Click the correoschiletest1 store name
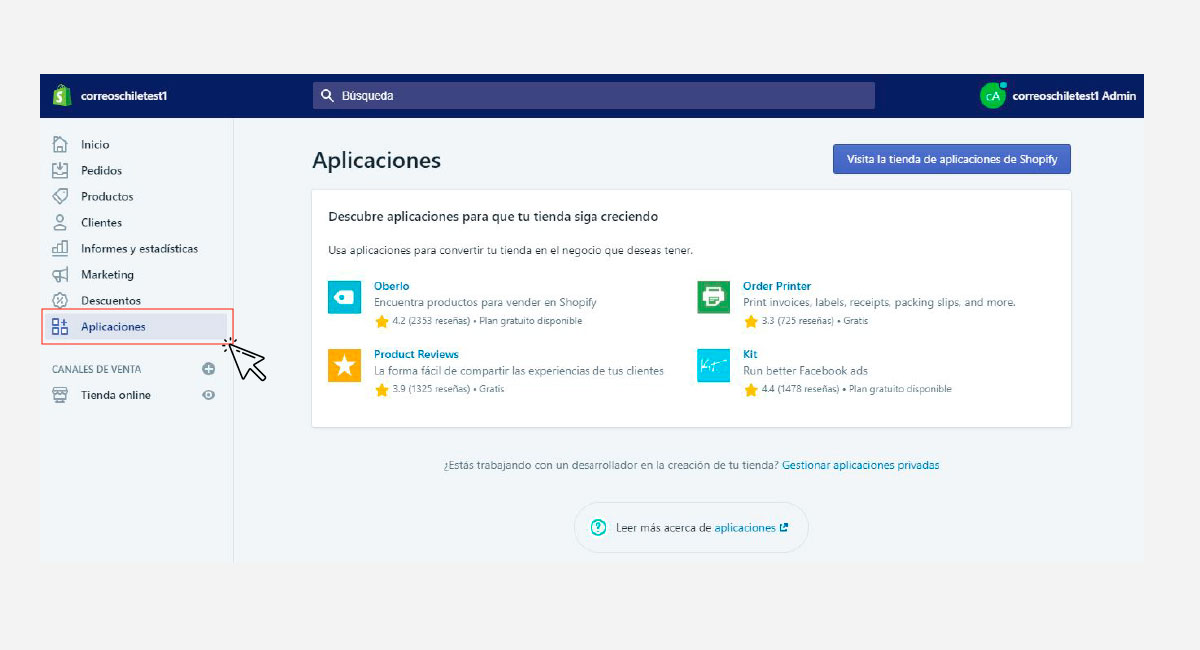 click(x=123, y=96)
